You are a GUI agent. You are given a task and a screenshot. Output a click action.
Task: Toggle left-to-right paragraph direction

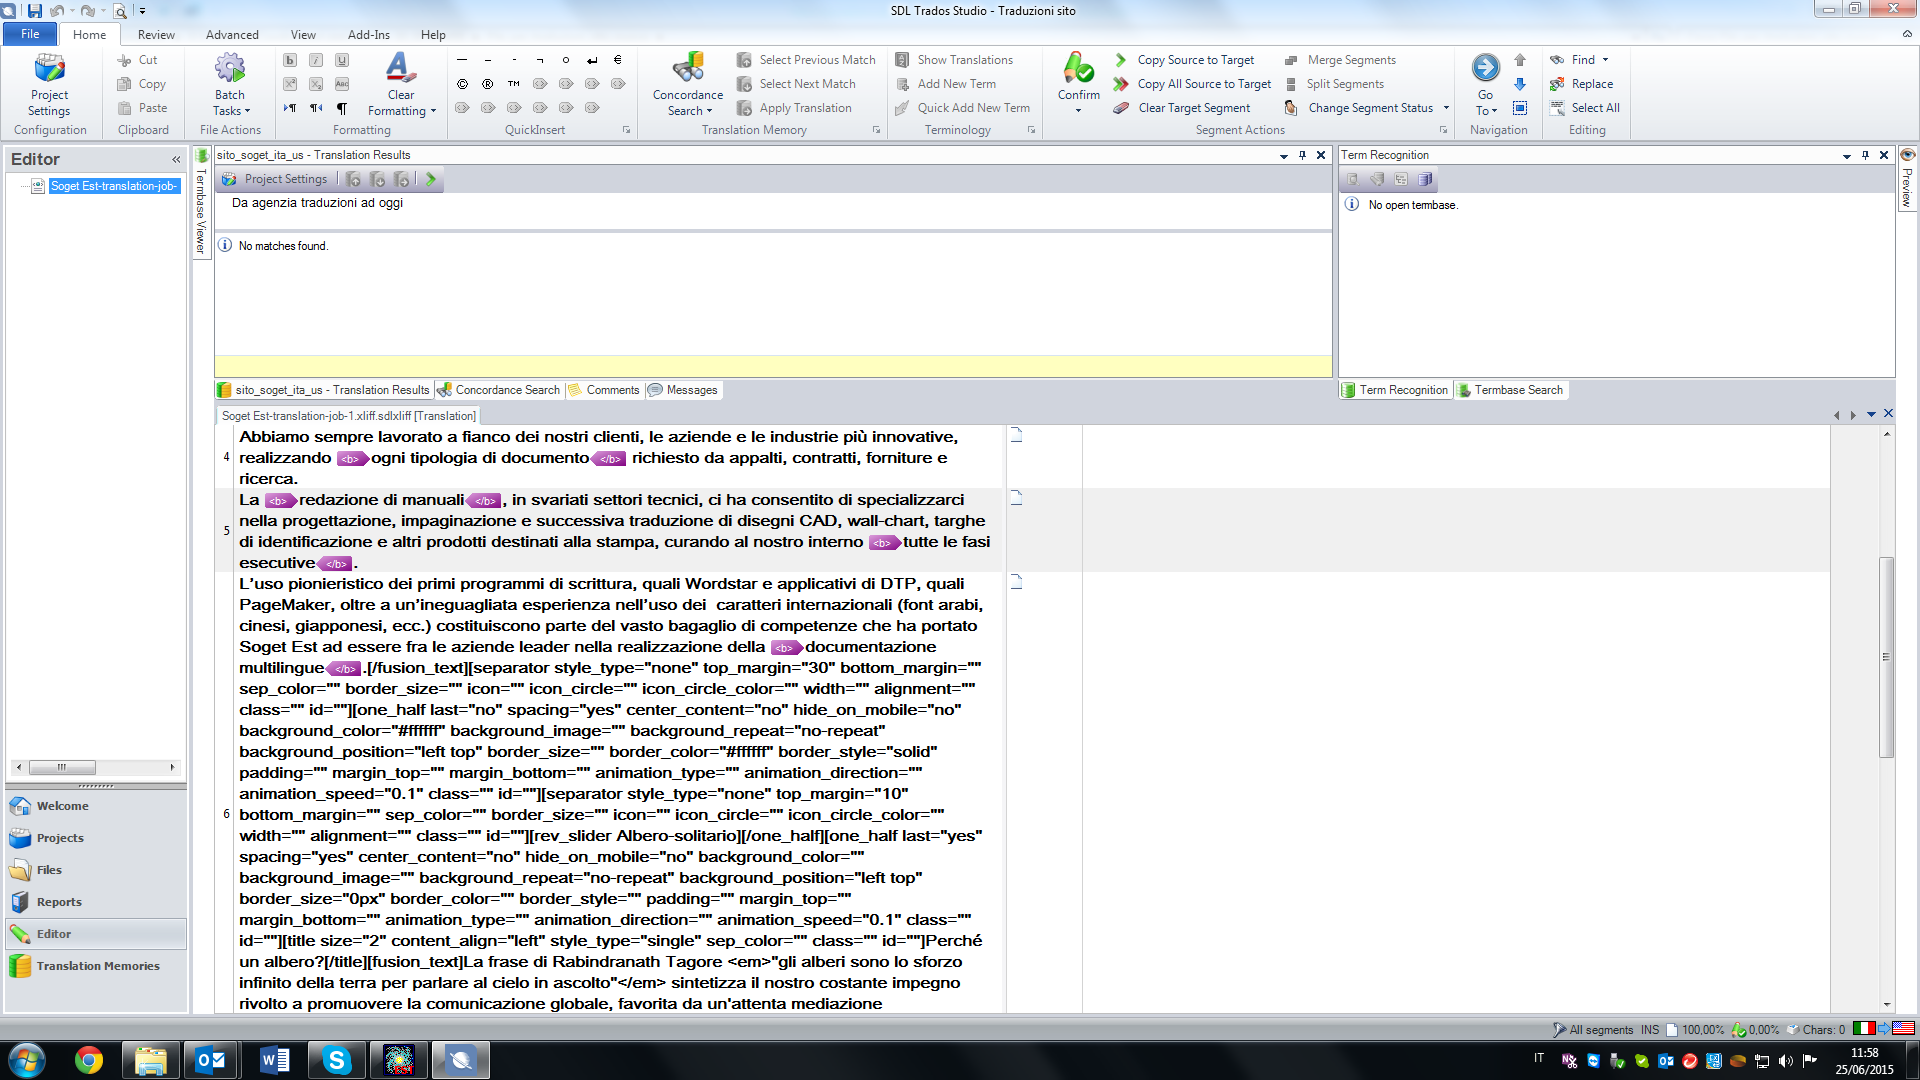tap(290, 108)
